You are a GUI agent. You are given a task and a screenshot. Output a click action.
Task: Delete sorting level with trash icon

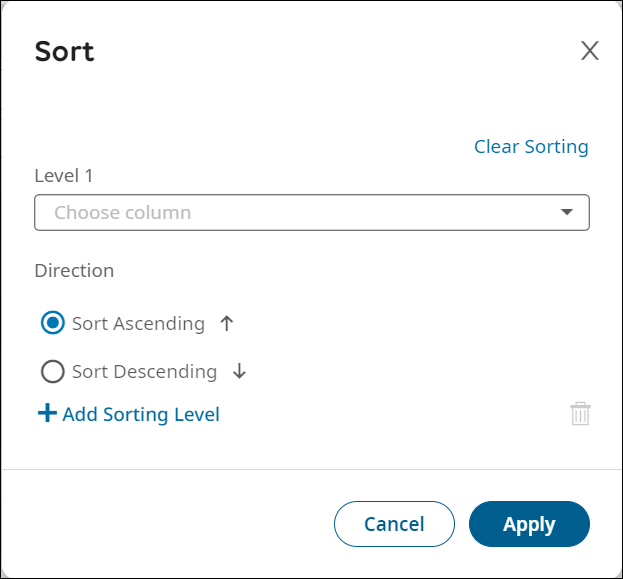580,414
